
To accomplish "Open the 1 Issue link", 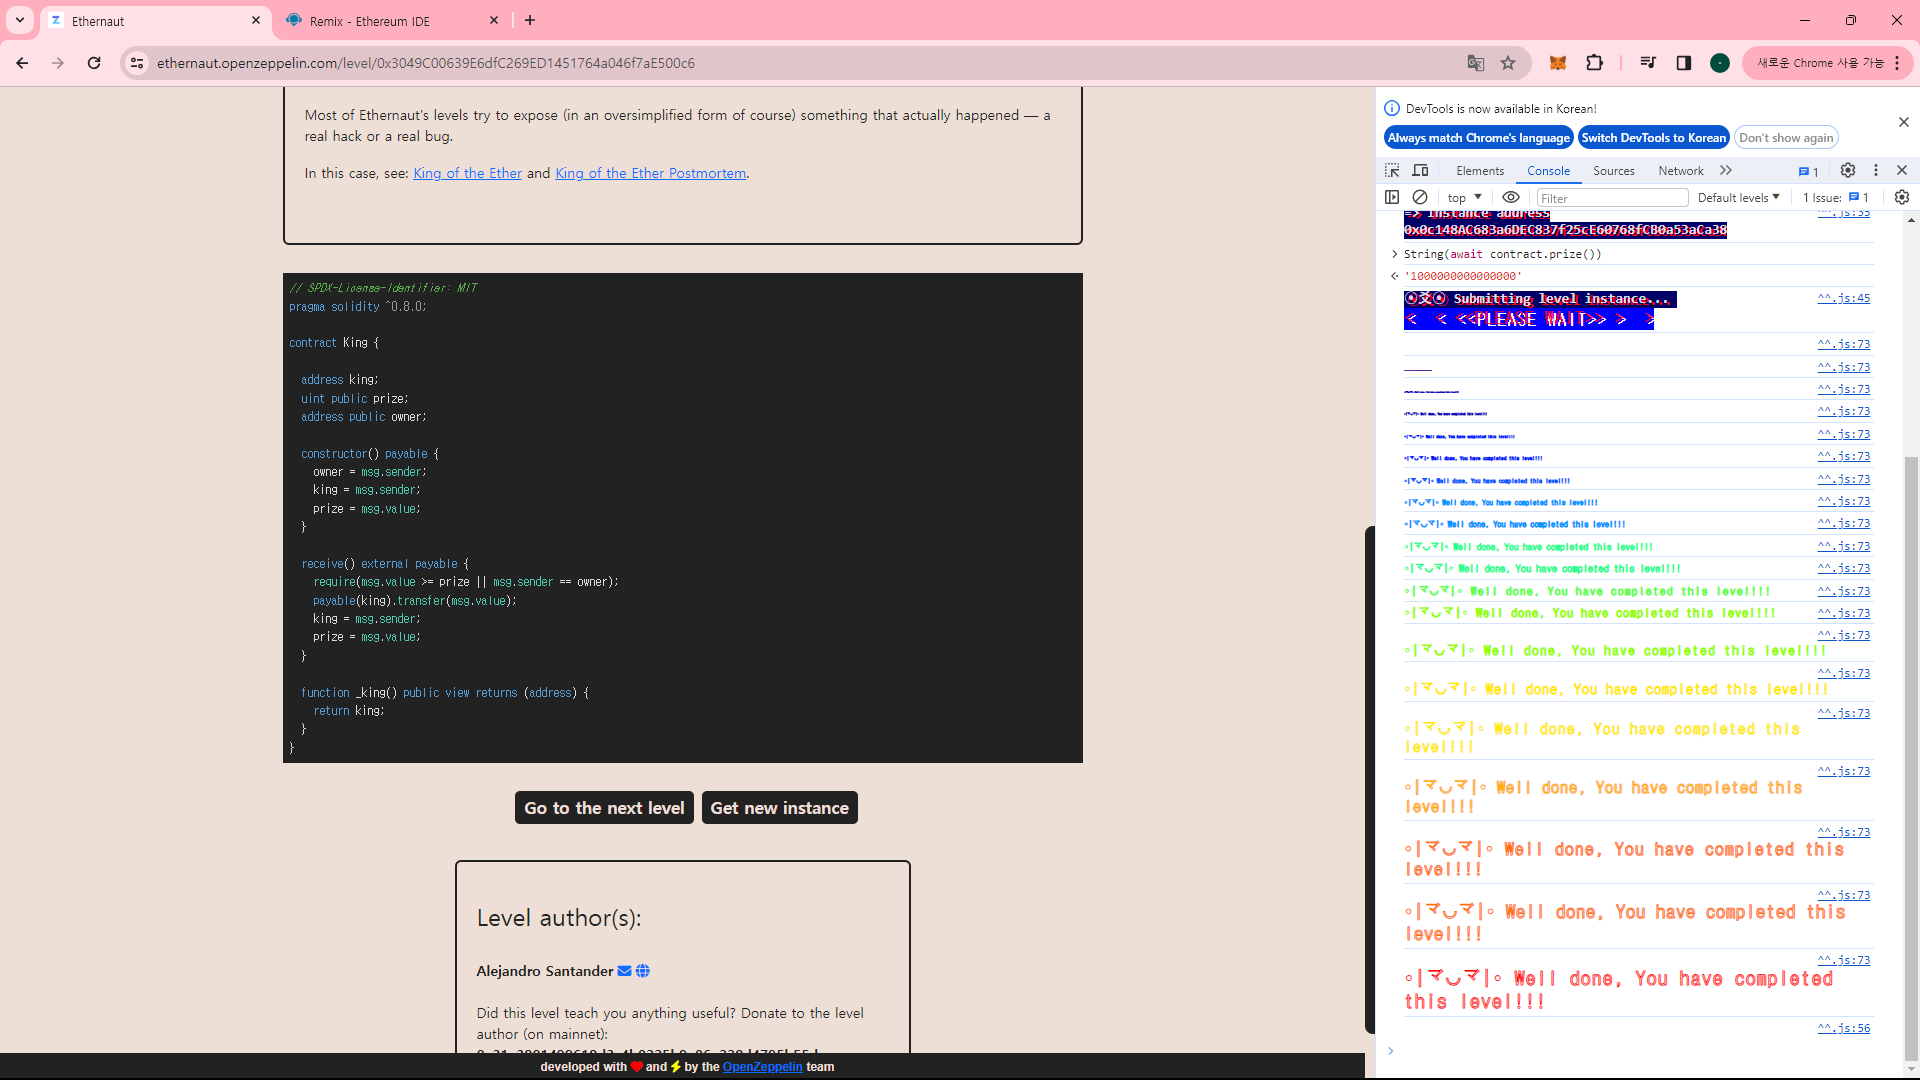I will [1836, 198].
